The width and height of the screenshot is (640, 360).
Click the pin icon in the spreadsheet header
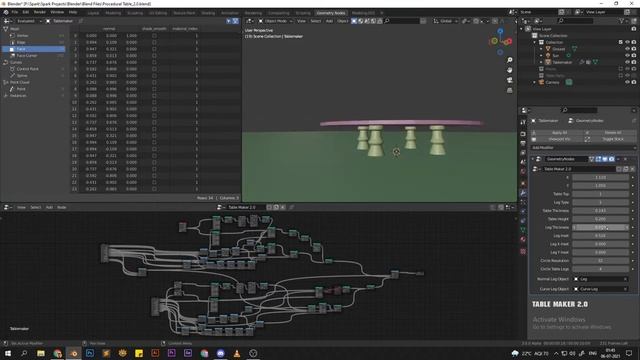81,21
